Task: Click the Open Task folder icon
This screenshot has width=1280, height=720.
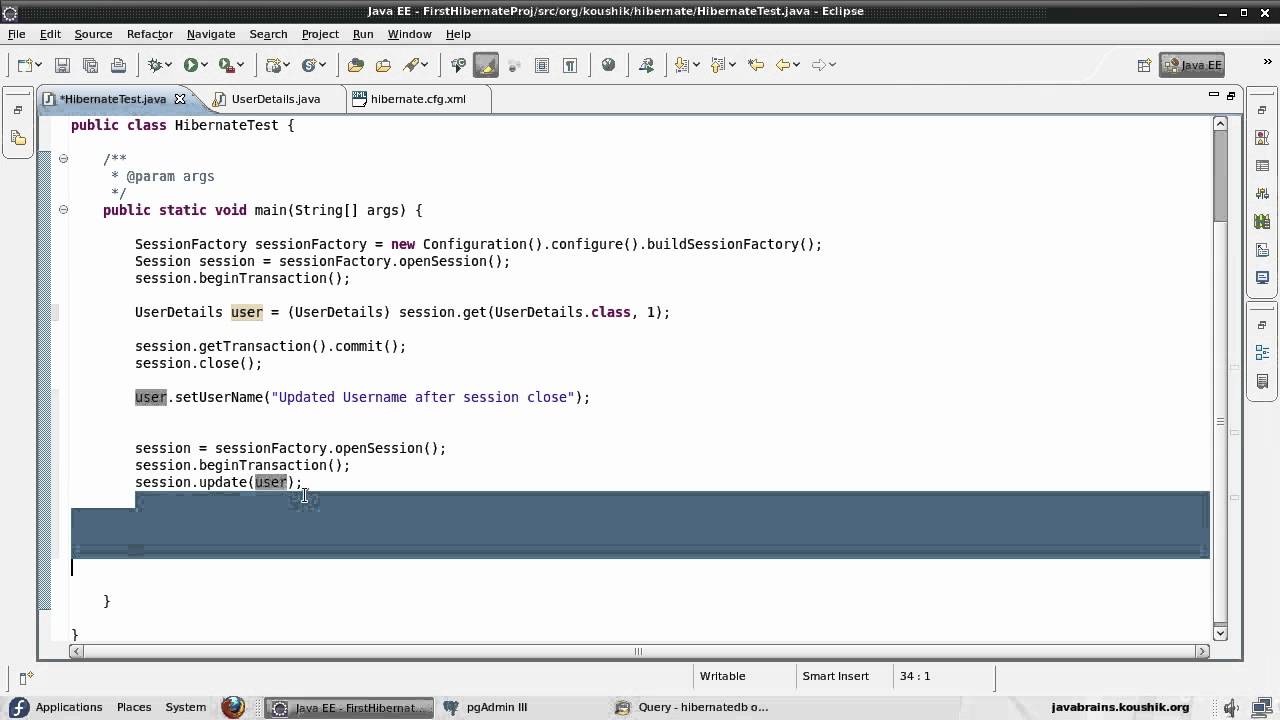Action: [x=383, y=65]
